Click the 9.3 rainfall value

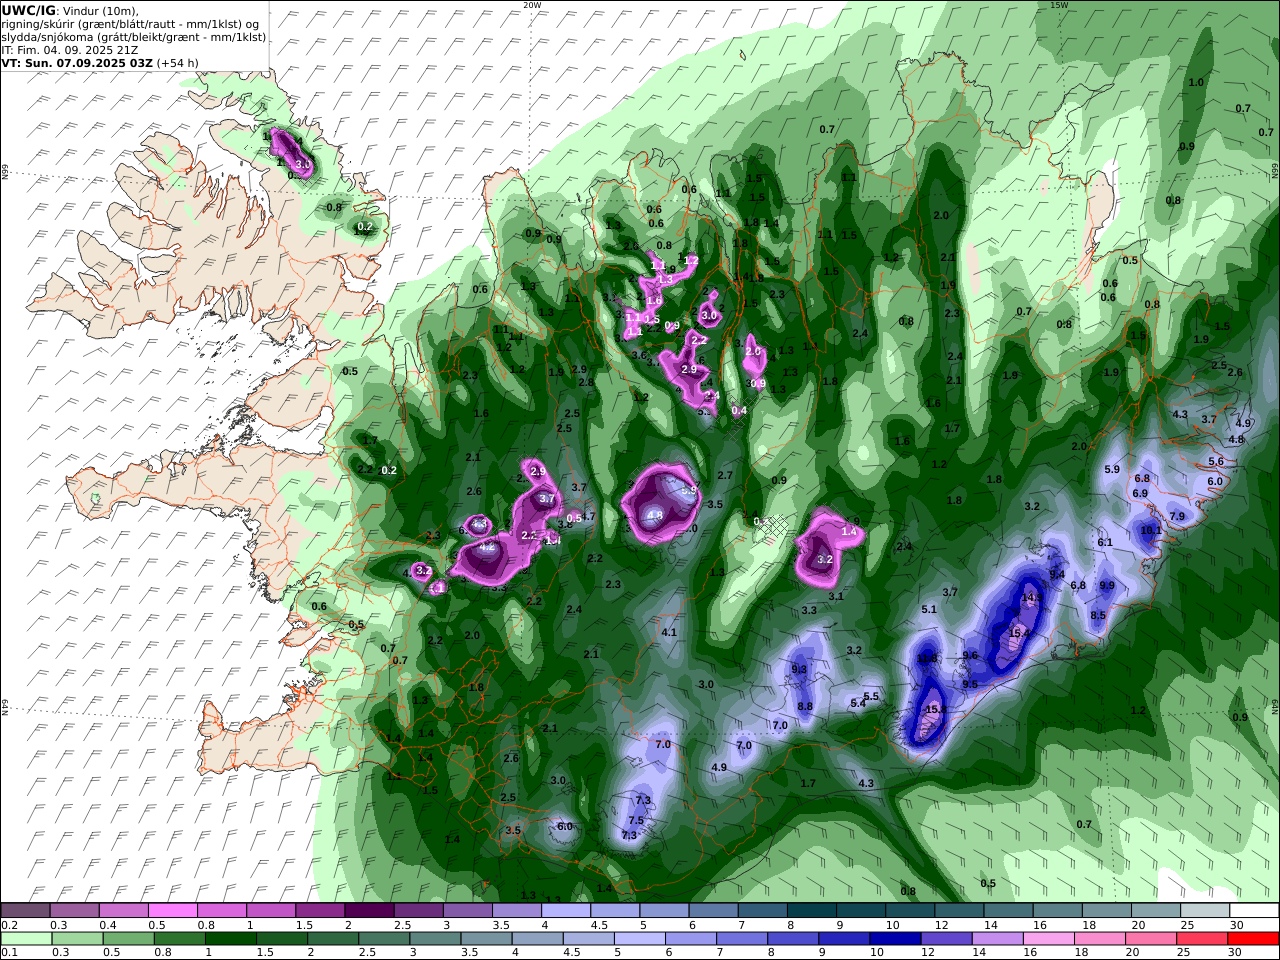[x=799, y=669]
